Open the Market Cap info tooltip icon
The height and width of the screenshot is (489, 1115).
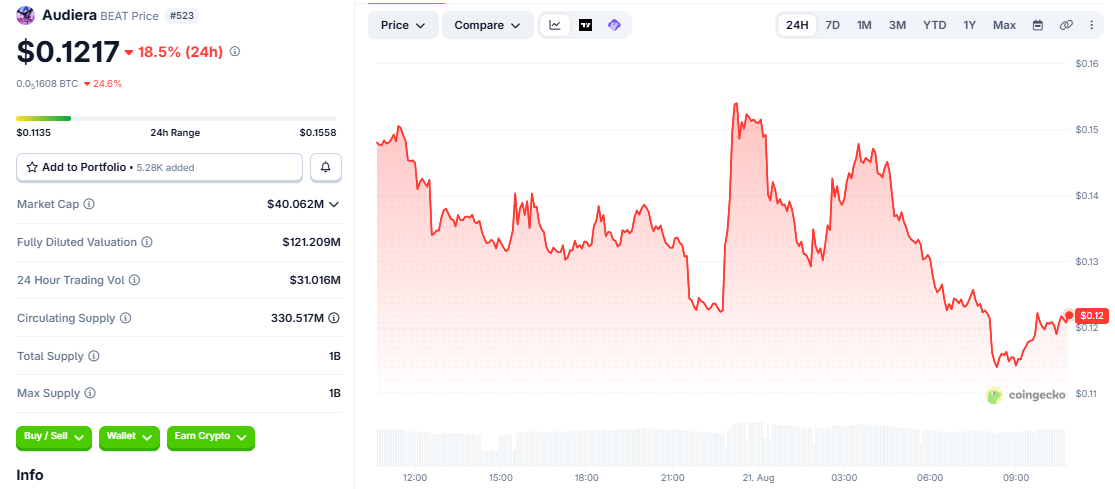[89, 204]
